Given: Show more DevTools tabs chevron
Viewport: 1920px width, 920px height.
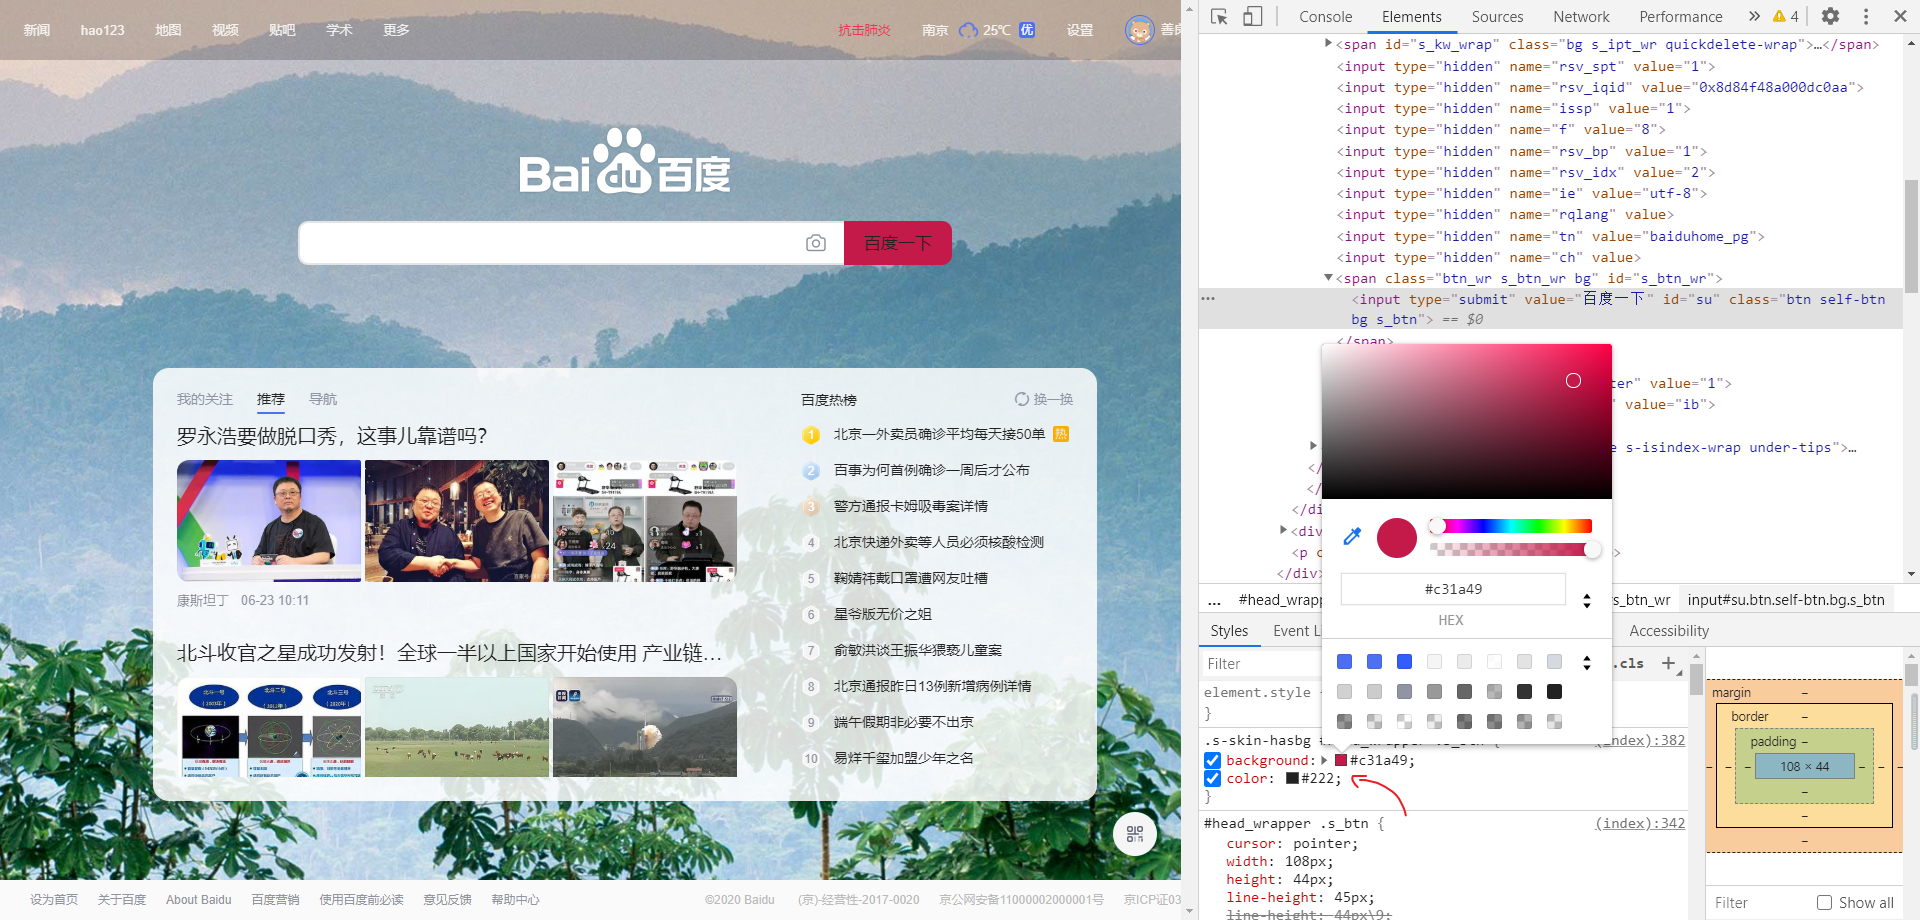Looking at the screenshot, I should pos(1754,16).
